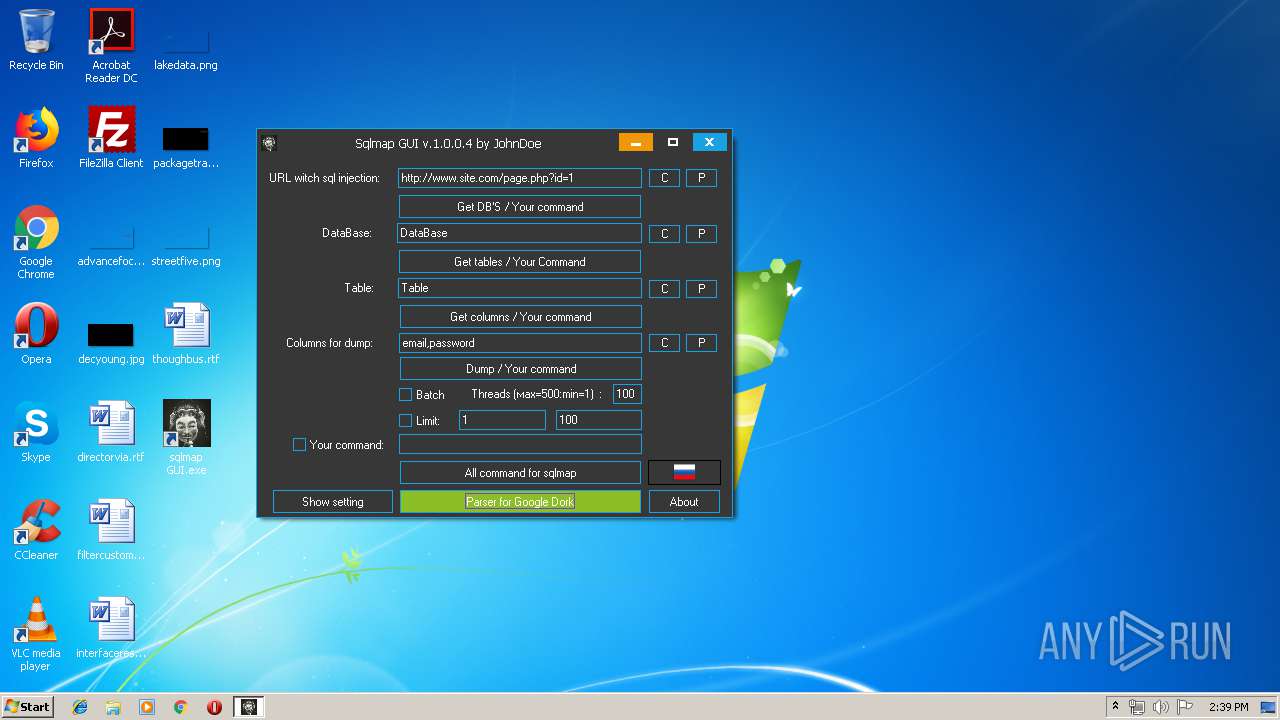Focus the Limit start field containing 1

click(502, 420)
